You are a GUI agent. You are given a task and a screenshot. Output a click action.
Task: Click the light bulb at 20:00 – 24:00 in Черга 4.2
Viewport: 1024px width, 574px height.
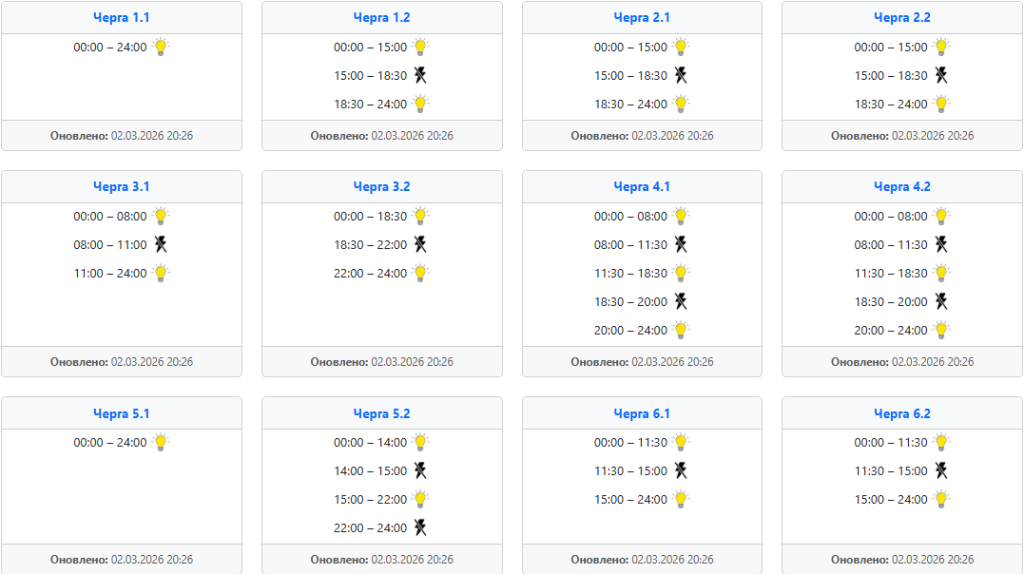[941, 330]
